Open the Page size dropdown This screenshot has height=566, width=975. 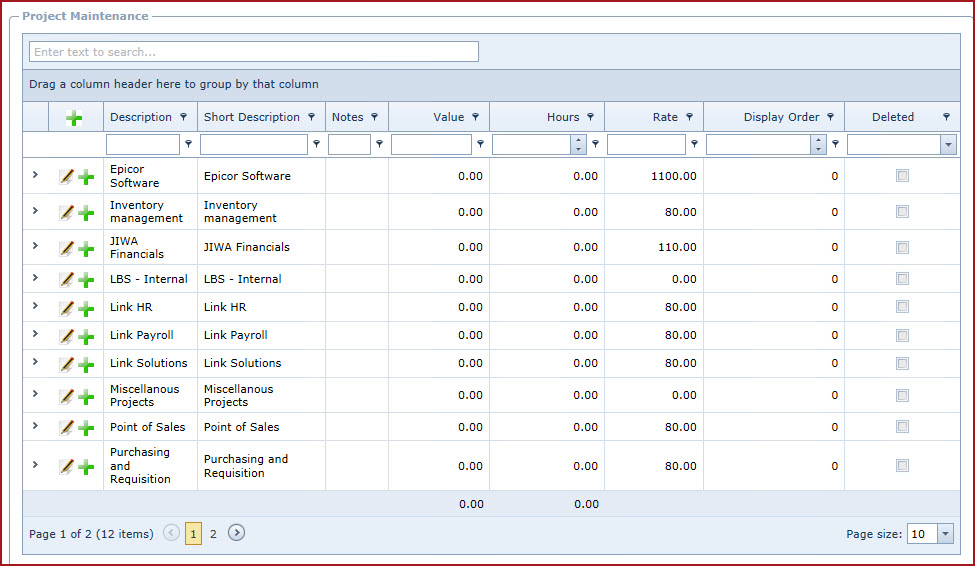click(x=946, y=534)
